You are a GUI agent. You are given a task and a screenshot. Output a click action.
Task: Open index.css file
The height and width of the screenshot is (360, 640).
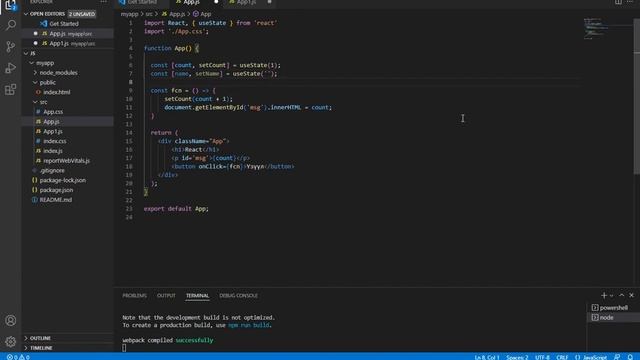click(55, 141)
